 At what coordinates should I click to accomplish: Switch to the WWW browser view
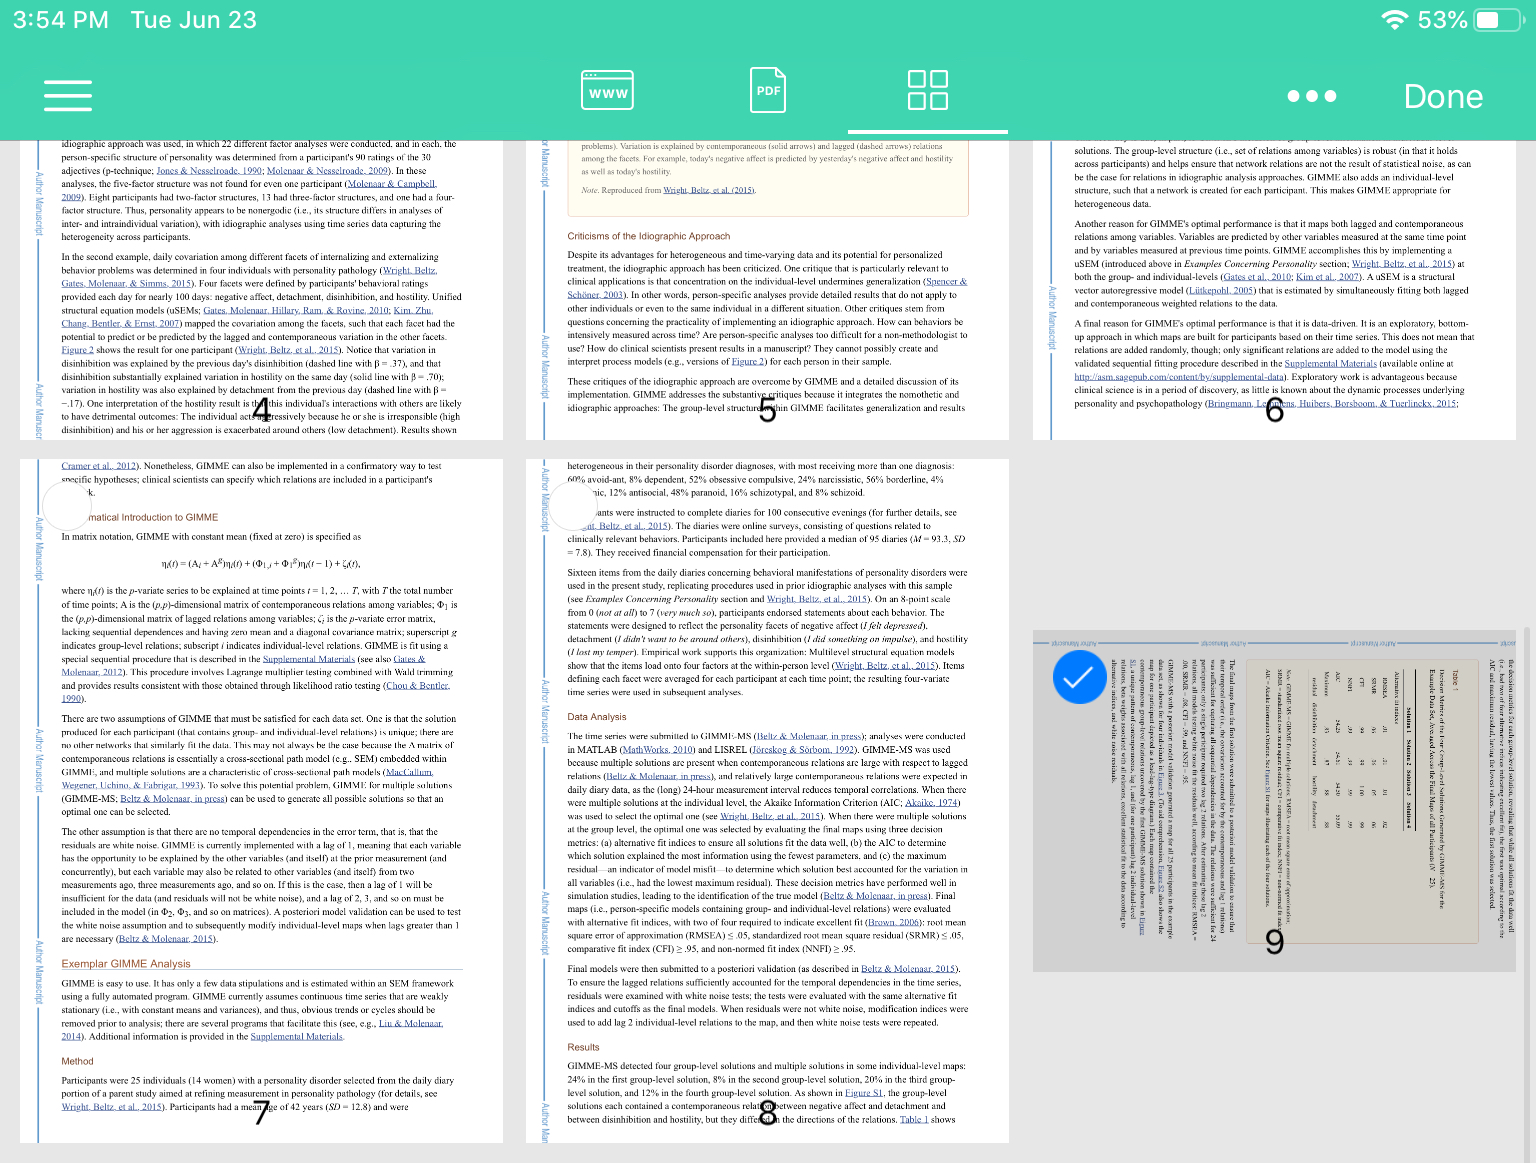tap(607, 90)
